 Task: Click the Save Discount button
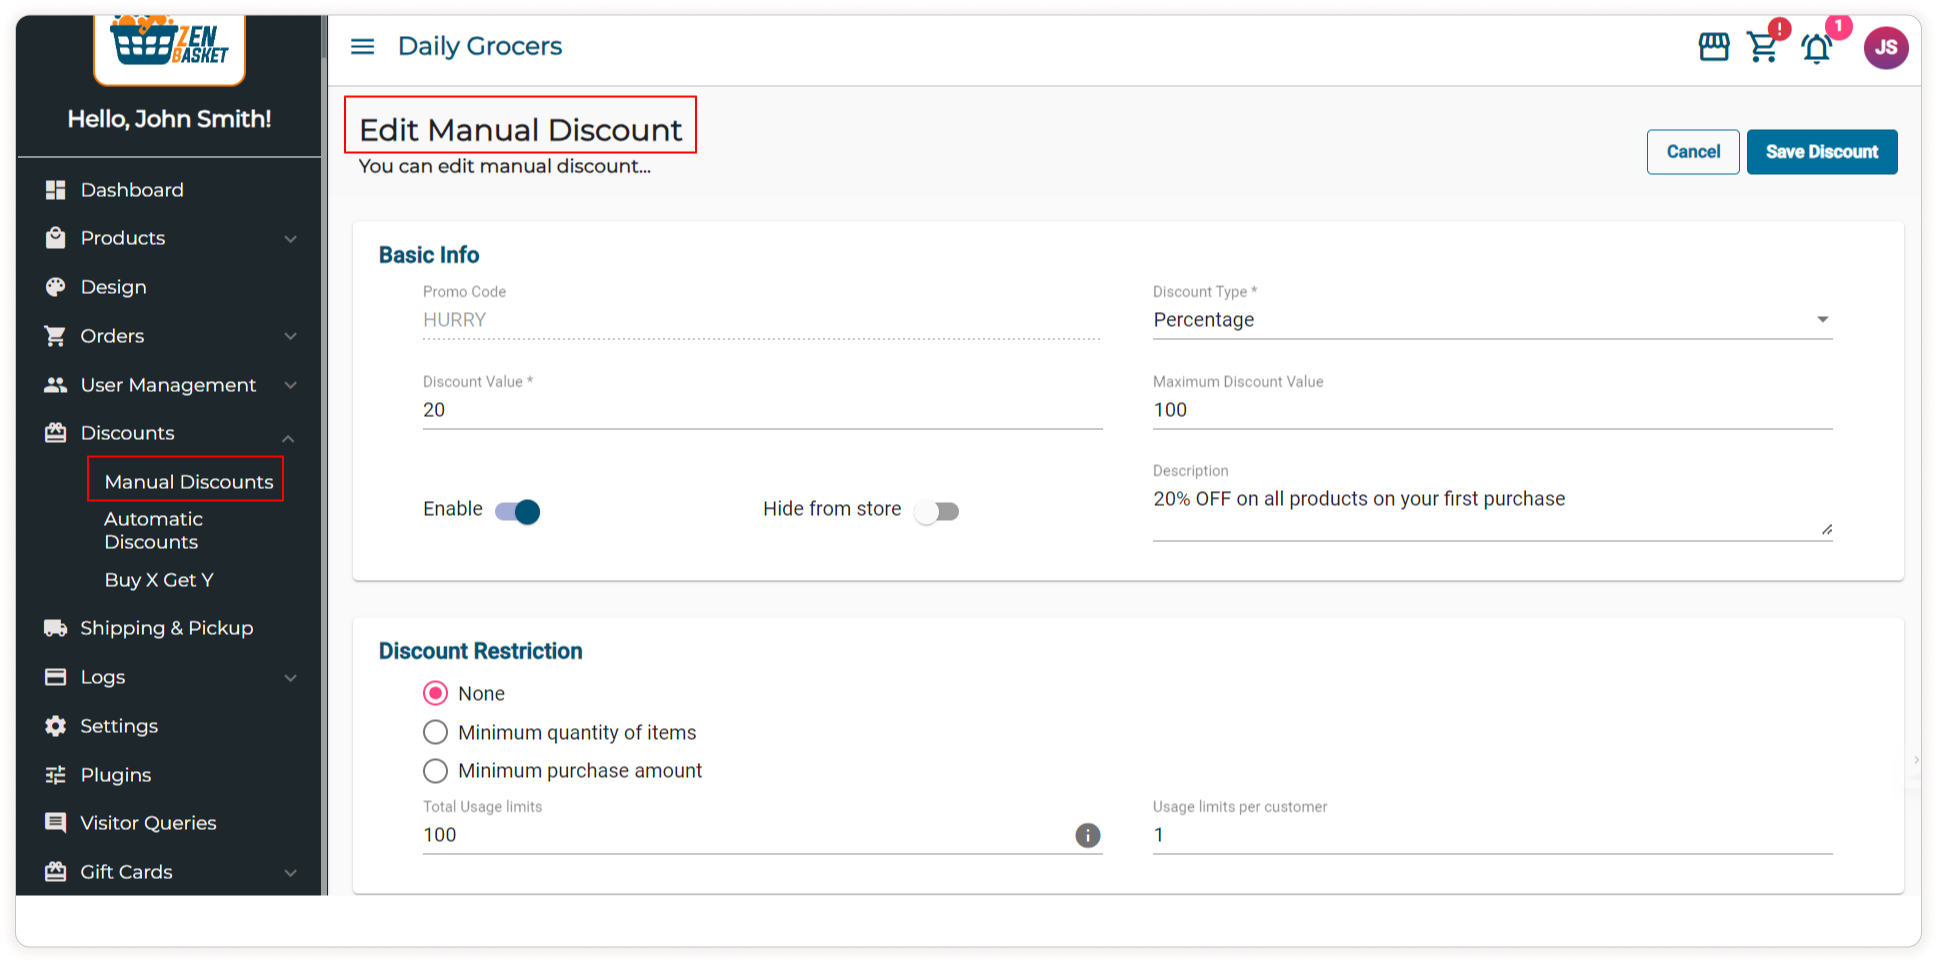click(1821, 152)
